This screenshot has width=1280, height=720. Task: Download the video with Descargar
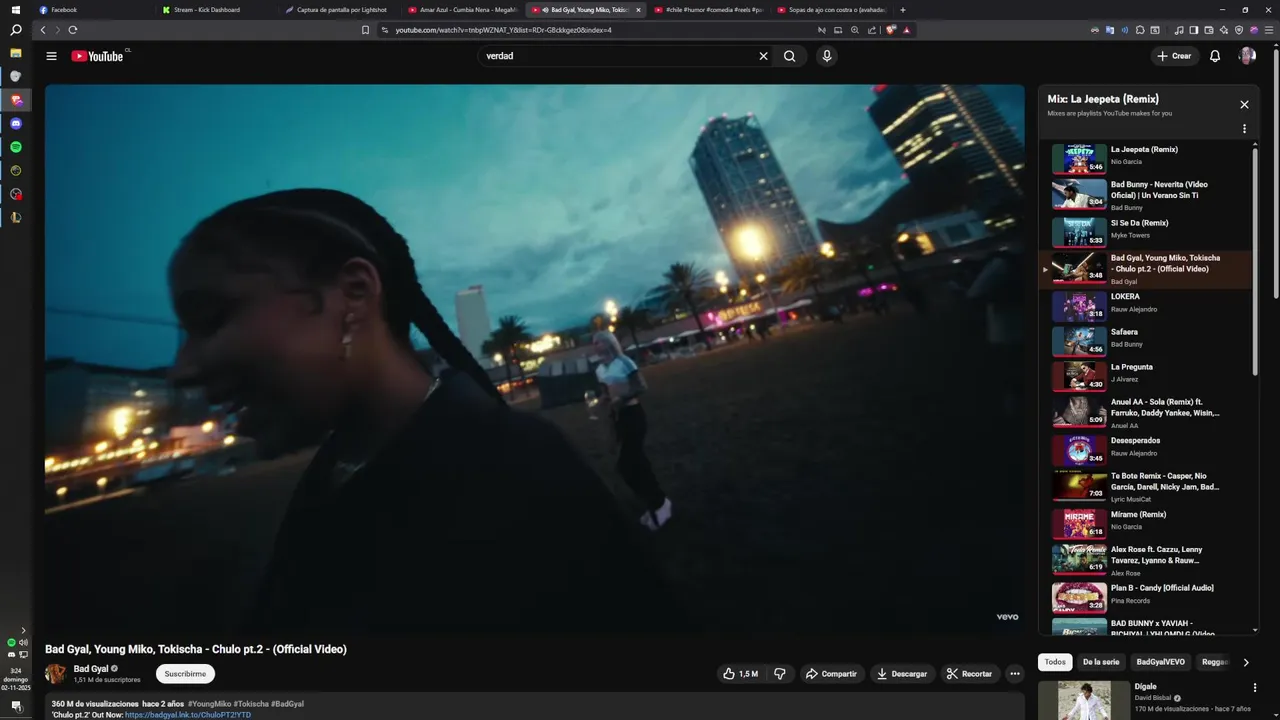[x=902, y=674]
